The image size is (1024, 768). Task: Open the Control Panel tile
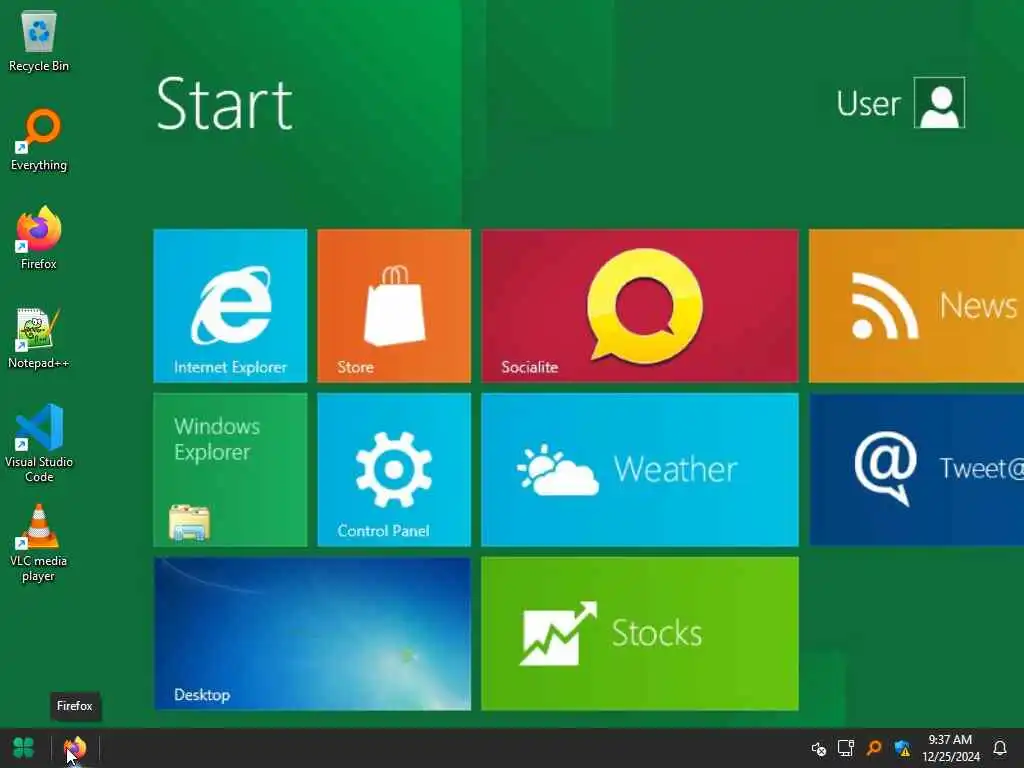394,470
